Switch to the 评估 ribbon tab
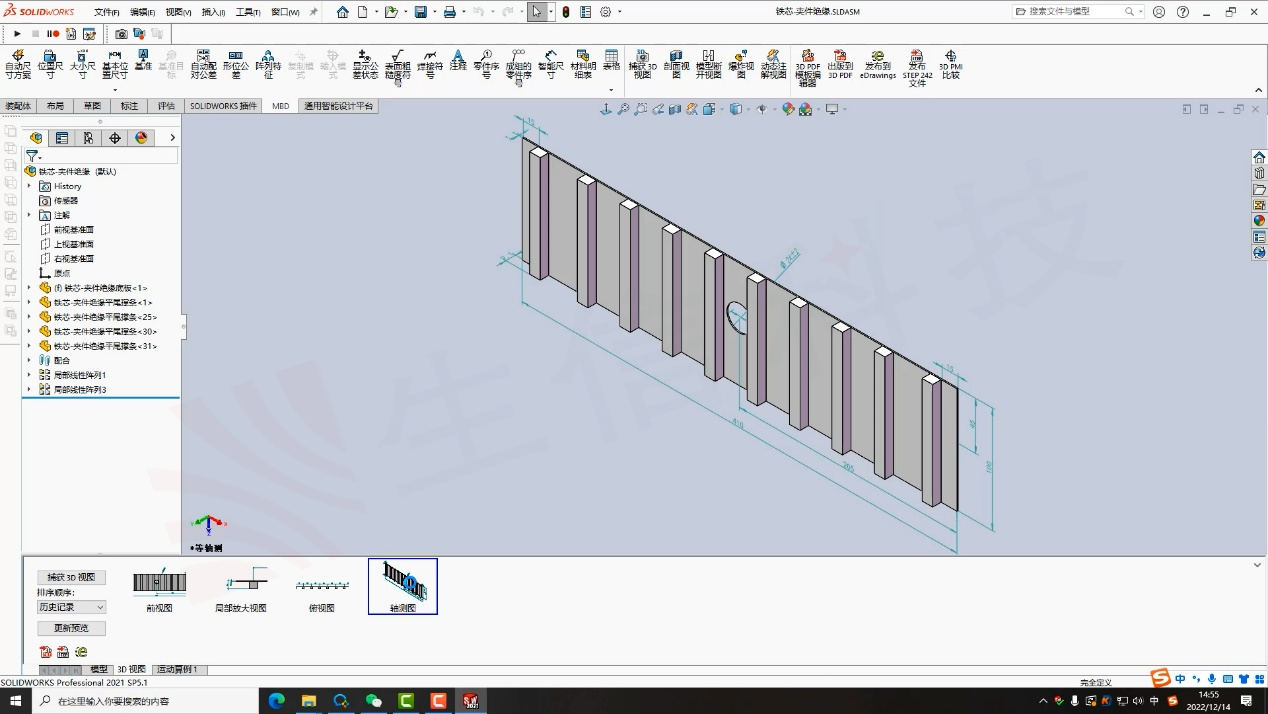Image resolution: width=1268 pixels, height=714 pixels. [x=166, y=106]
